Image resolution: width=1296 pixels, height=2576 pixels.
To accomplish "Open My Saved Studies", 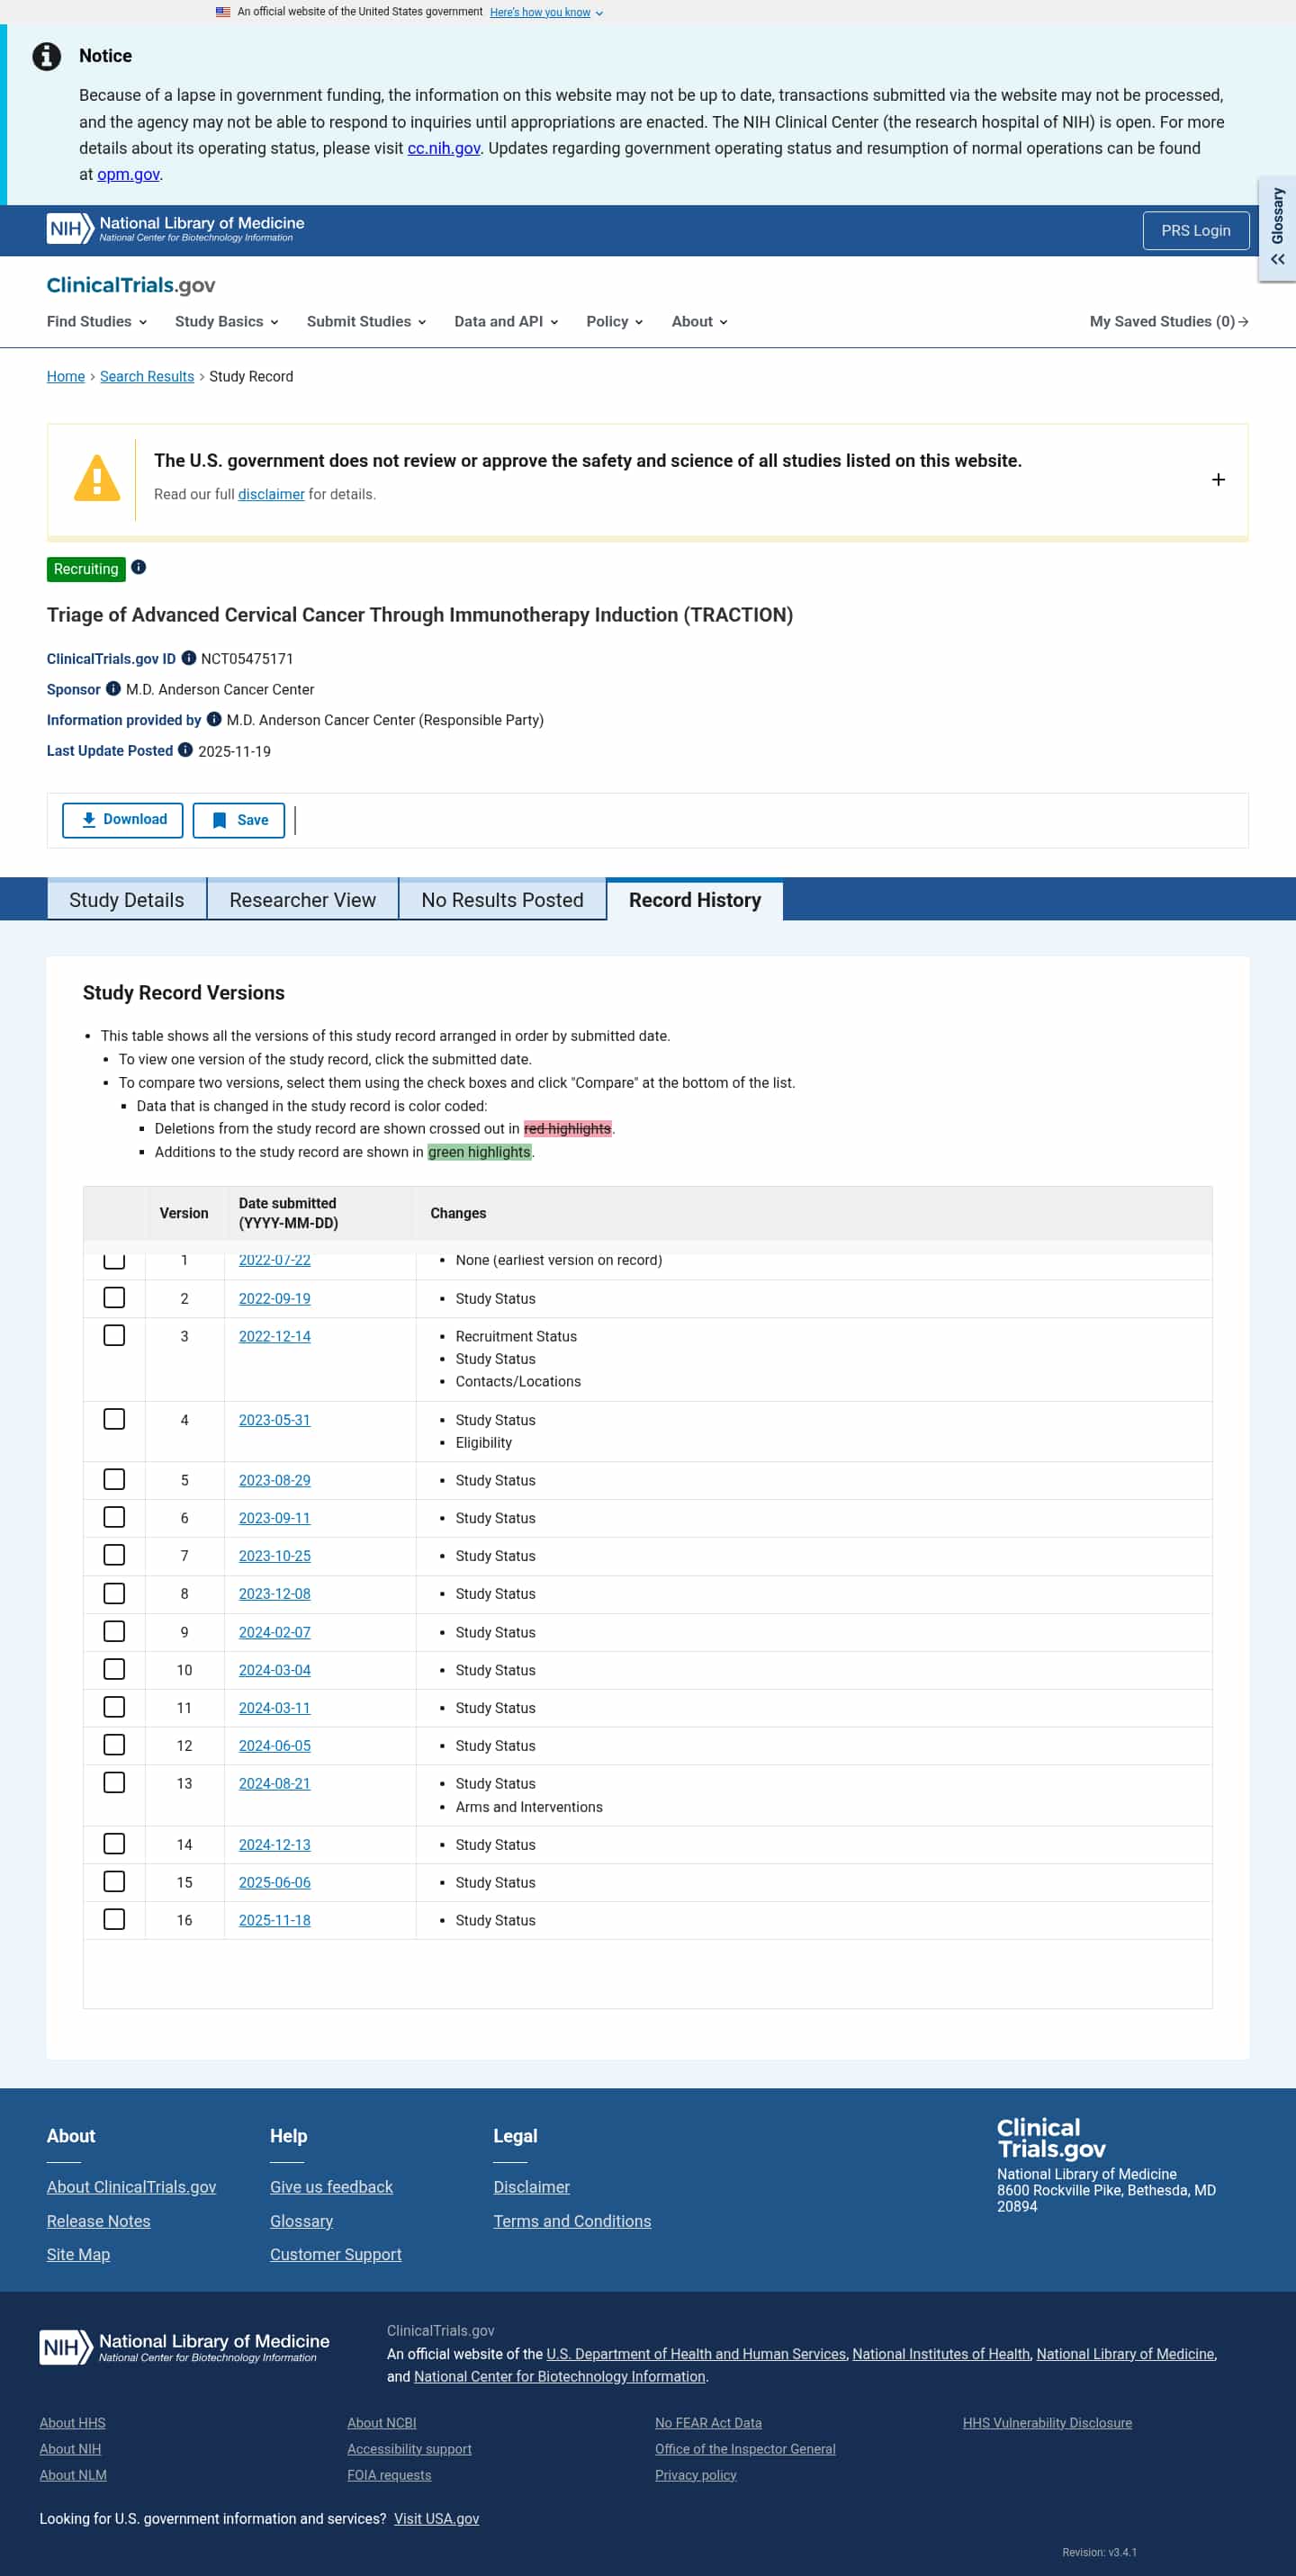I will 1169,321.
